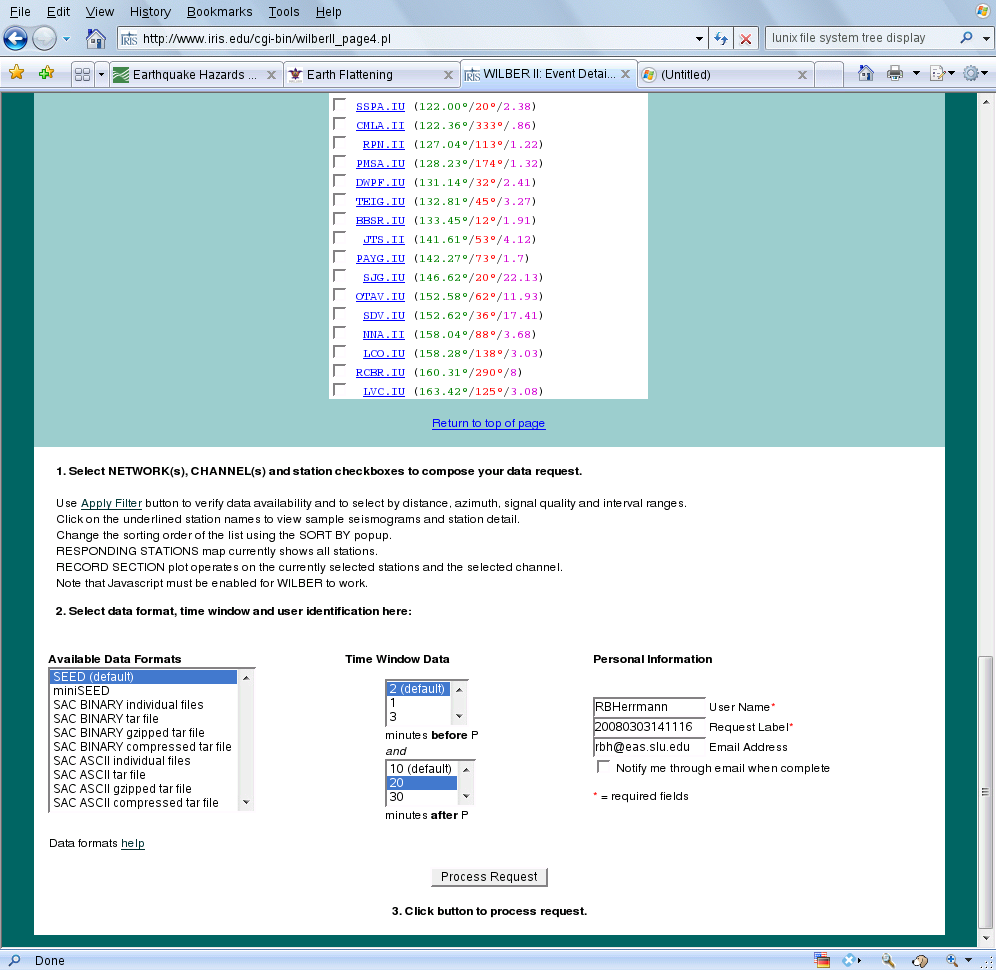Click the search magnifier icon in search box
This screenshot has width=996, height=970.
tap(967, 38)
